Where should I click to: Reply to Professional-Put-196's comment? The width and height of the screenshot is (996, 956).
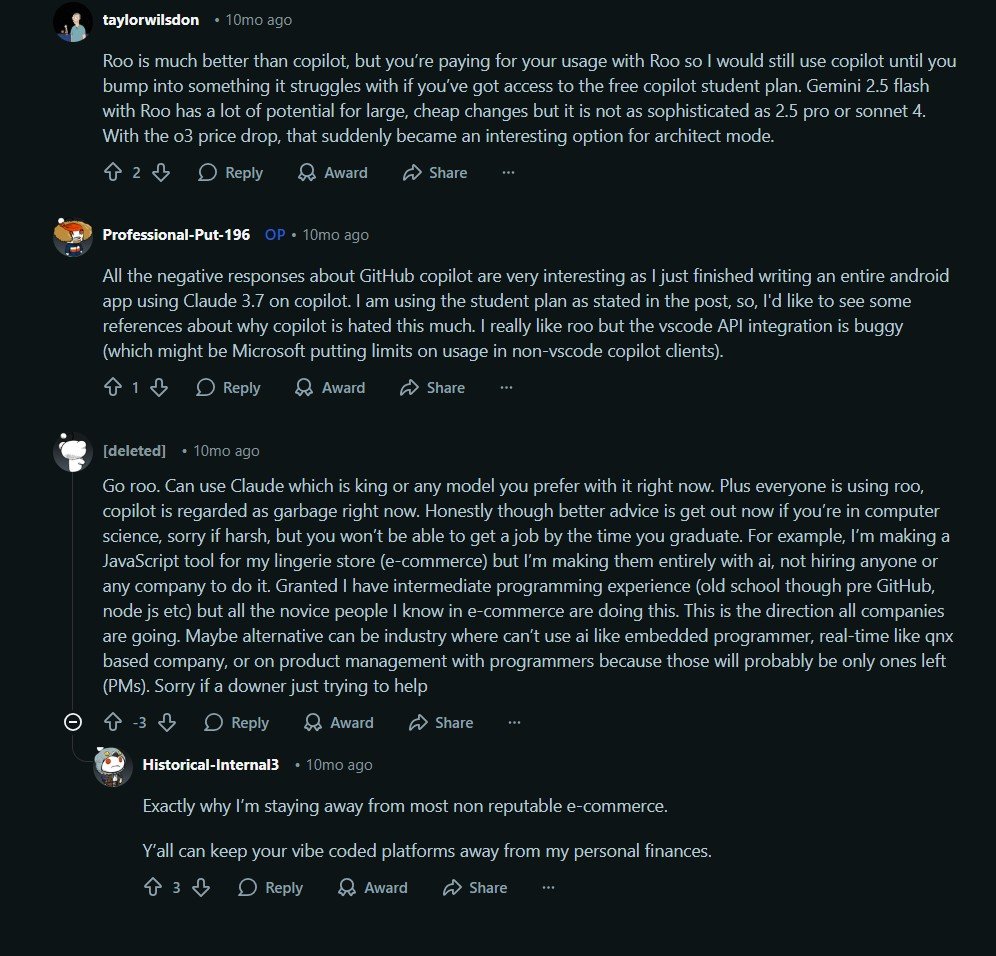tap(229, 388)
